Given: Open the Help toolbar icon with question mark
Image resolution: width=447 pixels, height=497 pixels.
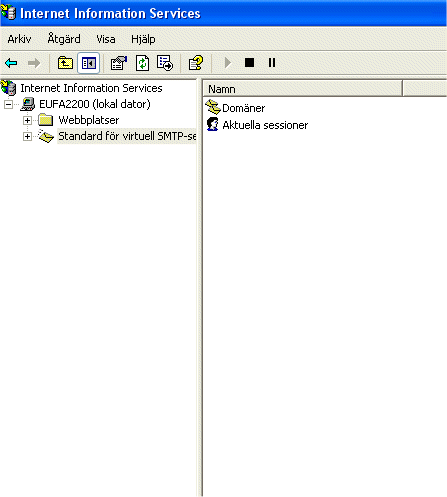Looking at the screenshot, I should pos(195,63).
